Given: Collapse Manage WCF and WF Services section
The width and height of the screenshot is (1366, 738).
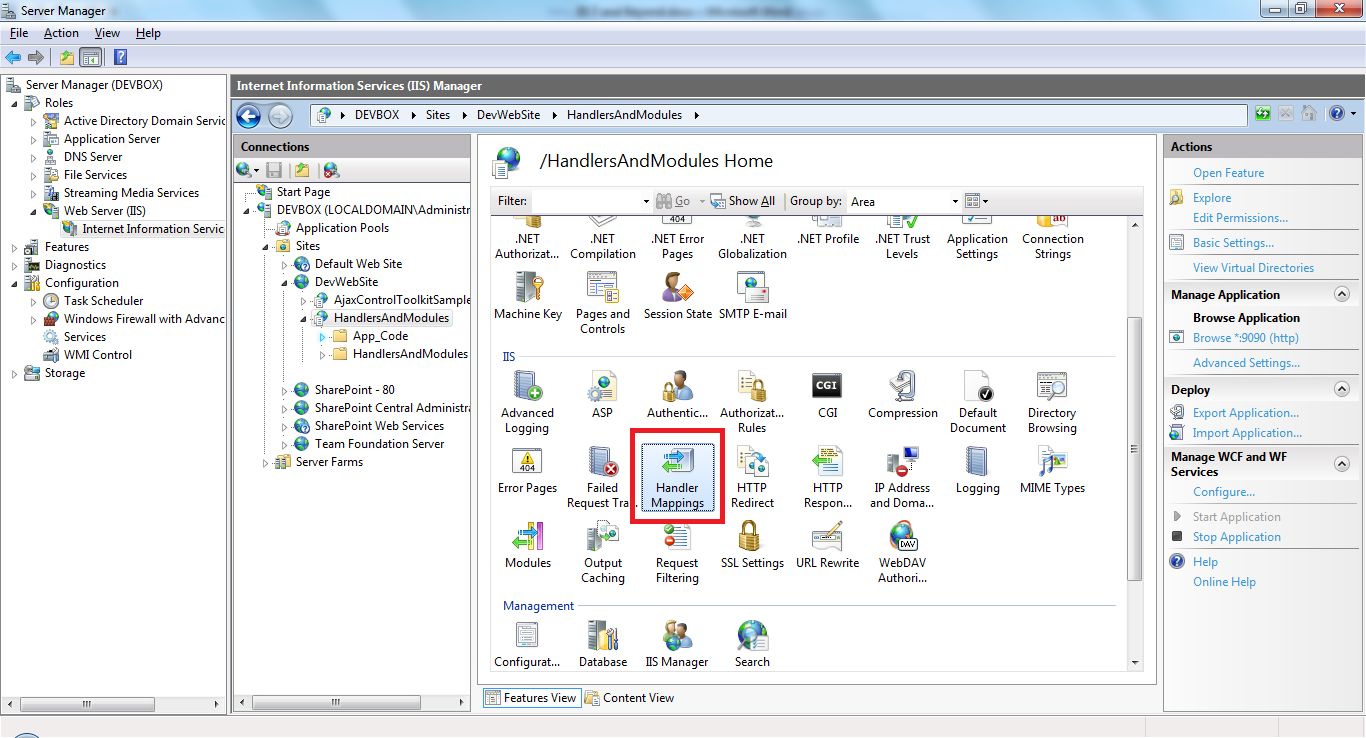Looking at the screenshot, I should click(x=1341, y=463).
